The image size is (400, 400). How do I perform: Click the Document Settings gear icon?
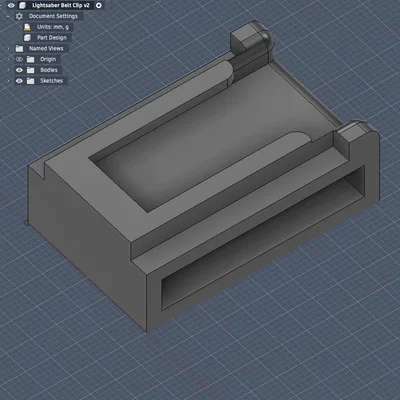19,16
